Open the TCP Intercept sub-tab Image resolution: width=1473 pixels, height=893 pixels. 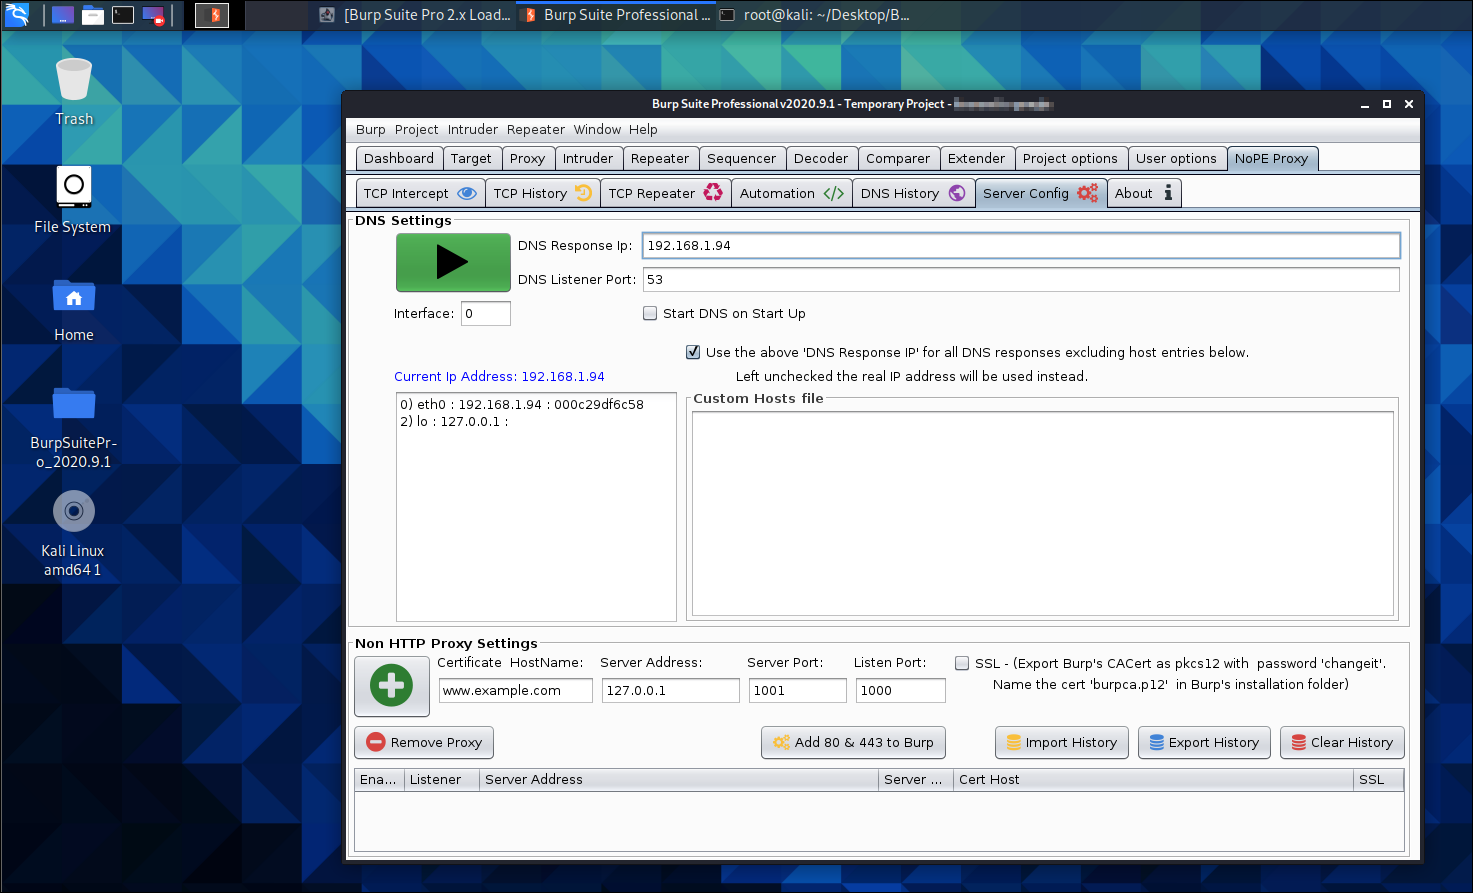pyautogui.click(x=420, y=193)
